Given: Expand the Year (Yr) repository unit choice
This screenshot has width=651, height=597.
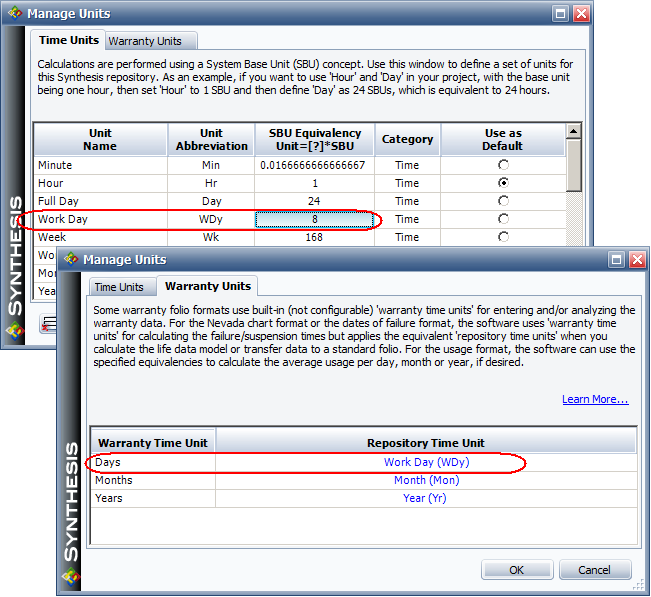Looking at the screenshot, I should point(426,498).
